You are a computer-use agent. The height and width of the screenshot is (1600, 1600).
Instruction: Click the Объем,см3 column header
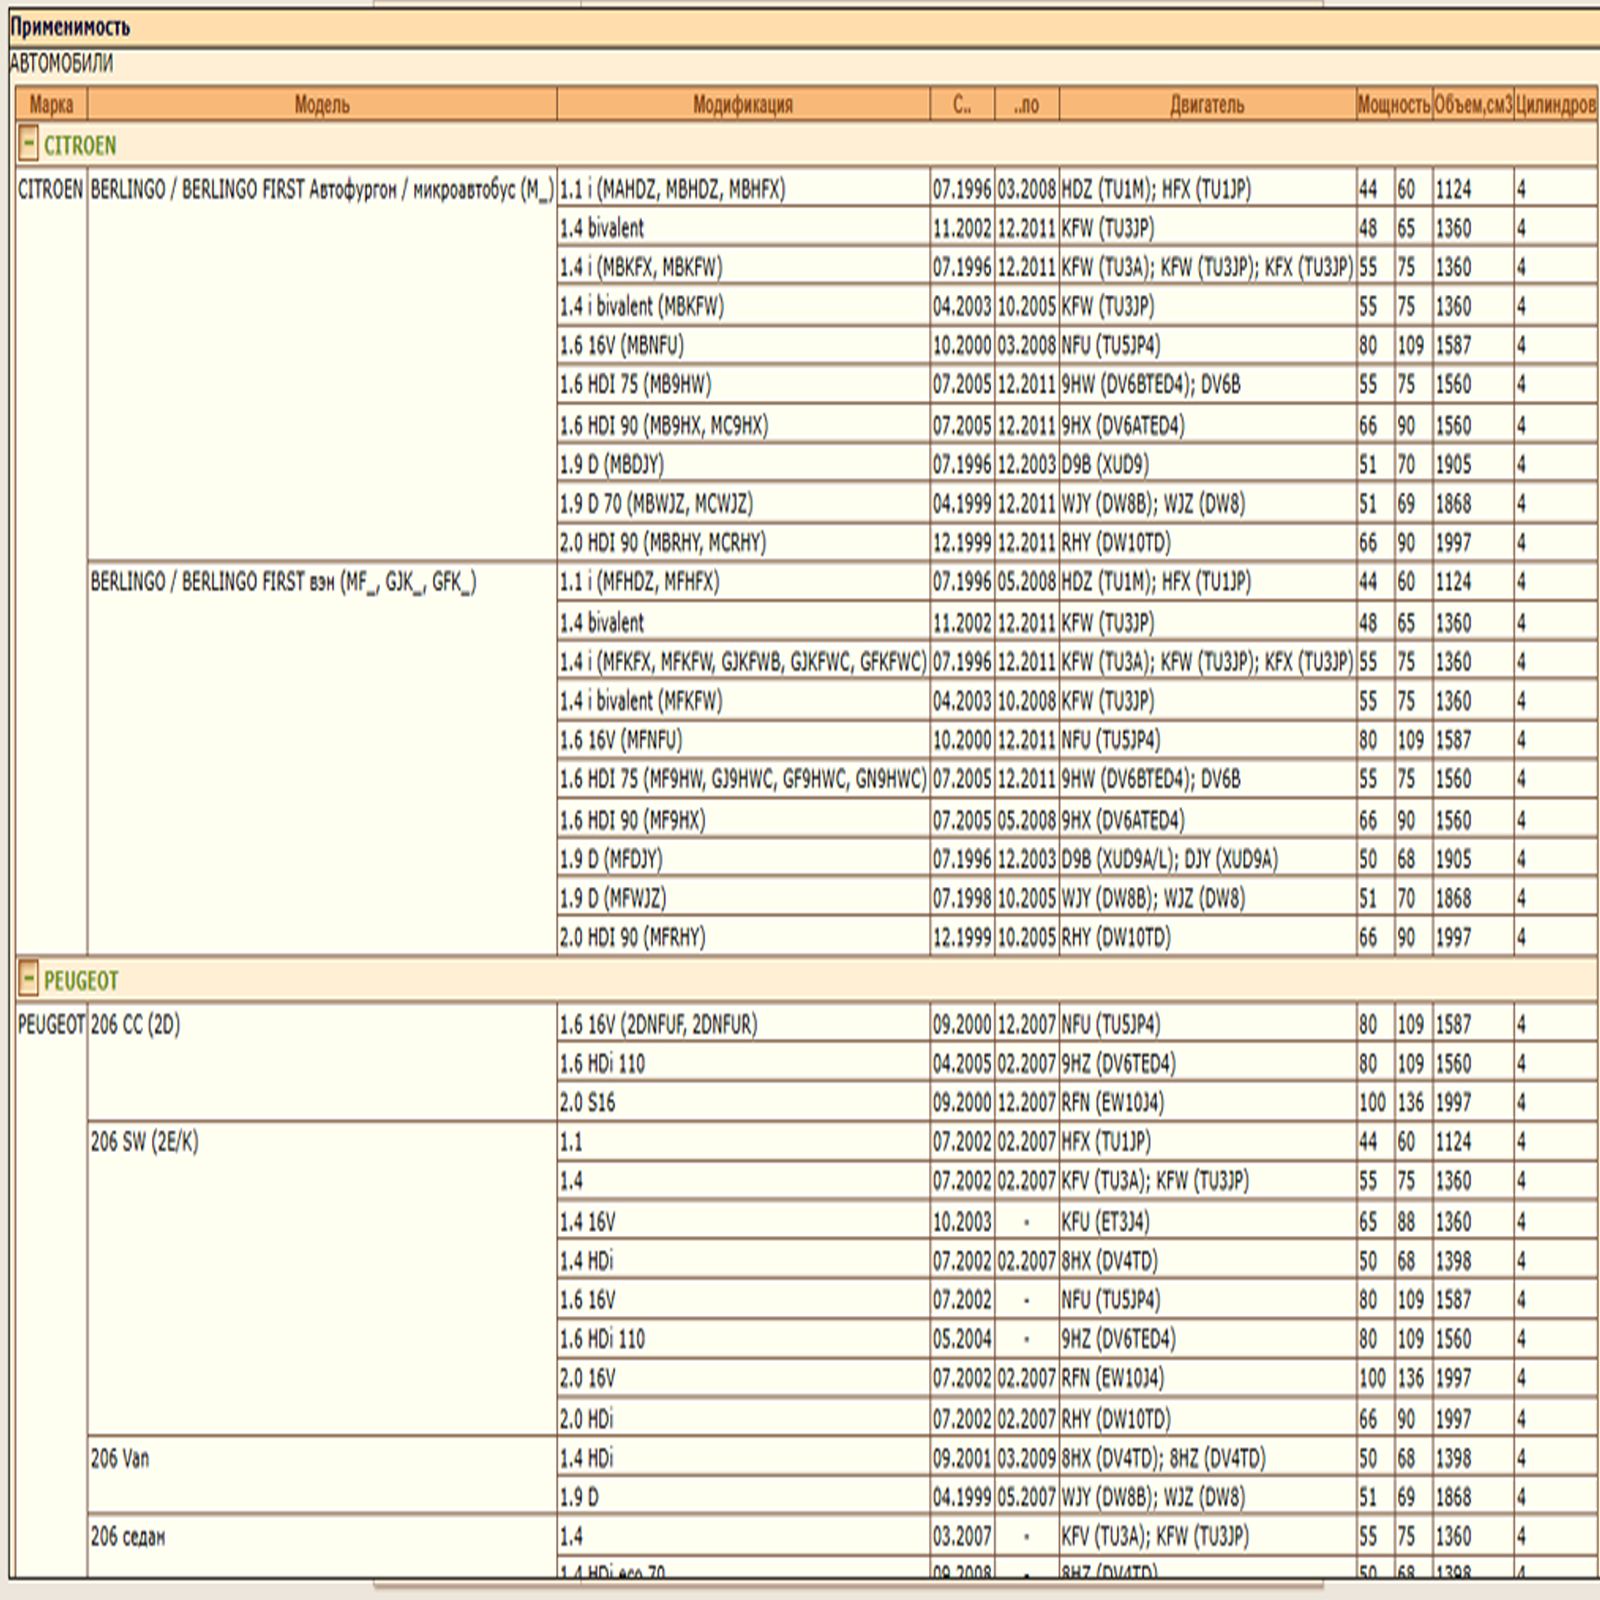pyautogui.click(x=1472, y=104)
